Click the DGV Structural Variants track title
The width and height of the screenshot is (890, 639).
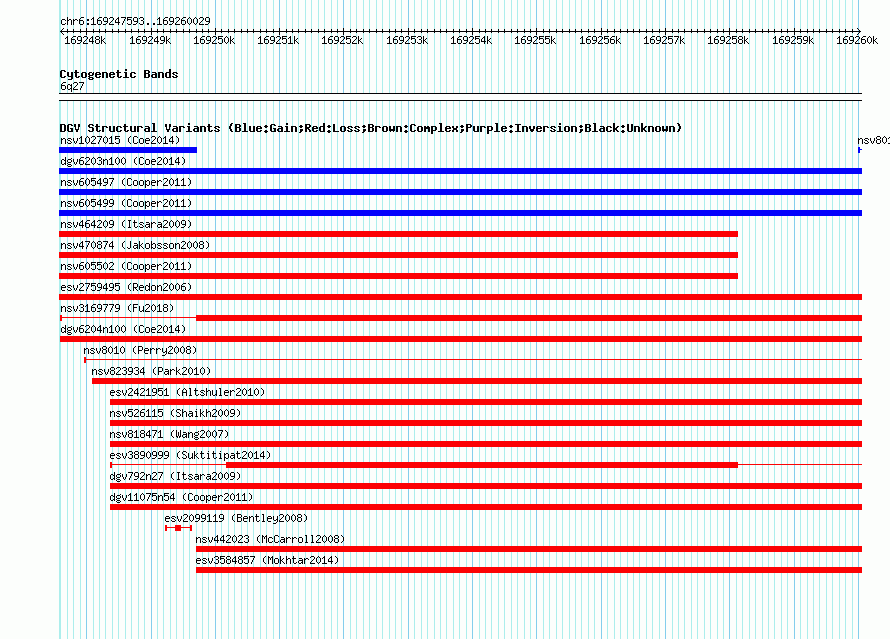coord(371,128)
